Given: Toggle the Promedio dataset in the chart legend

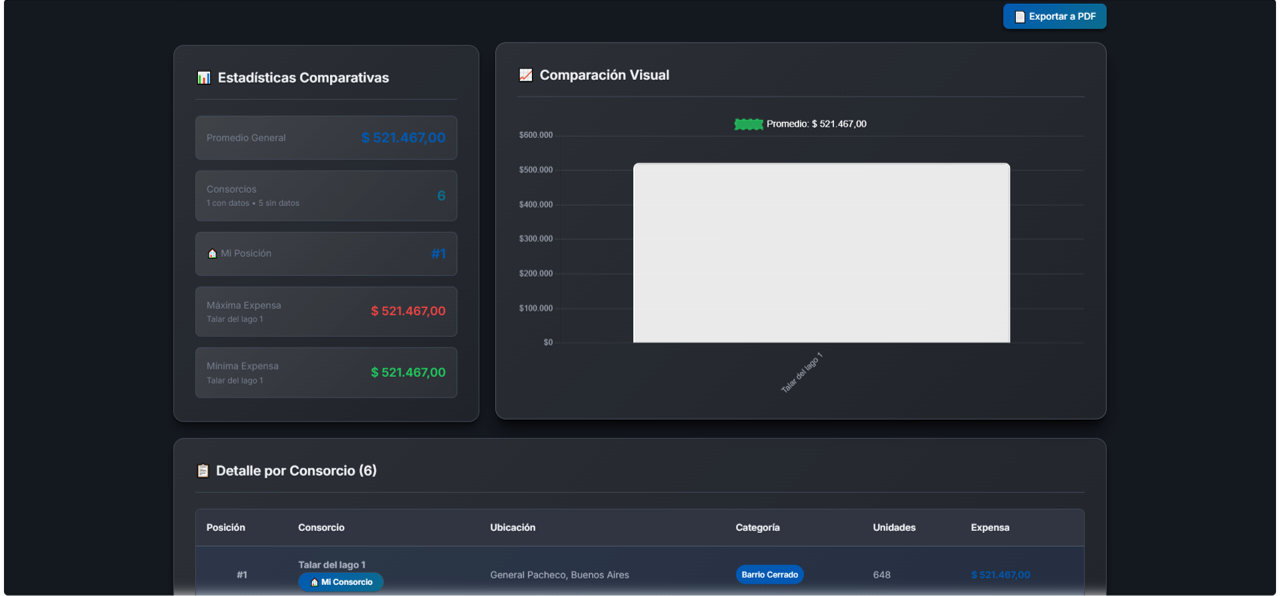Looking at the screenshot, I should pos(798,123).
